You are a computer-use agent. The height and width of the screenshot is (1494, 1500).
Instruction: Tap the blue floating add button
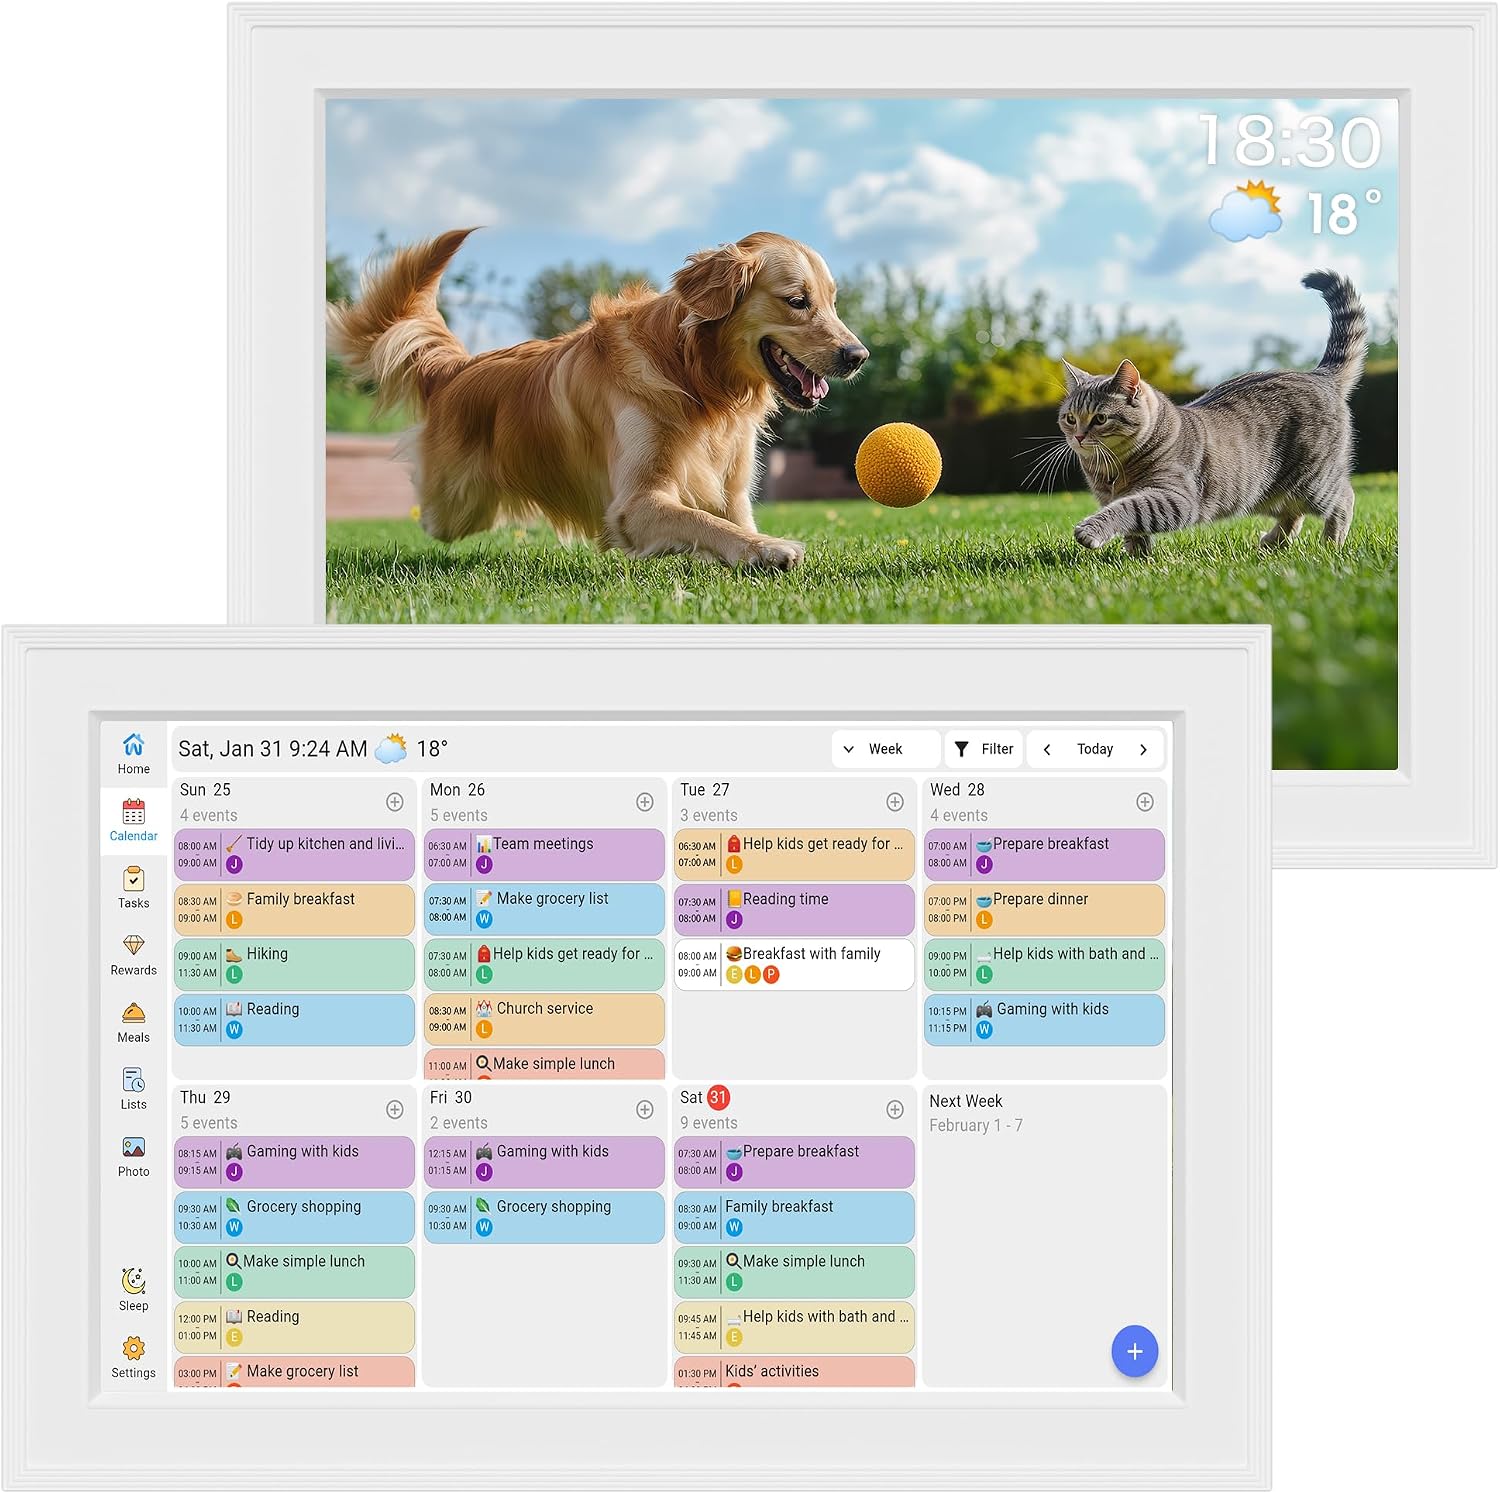(x=1135, y=1352)
